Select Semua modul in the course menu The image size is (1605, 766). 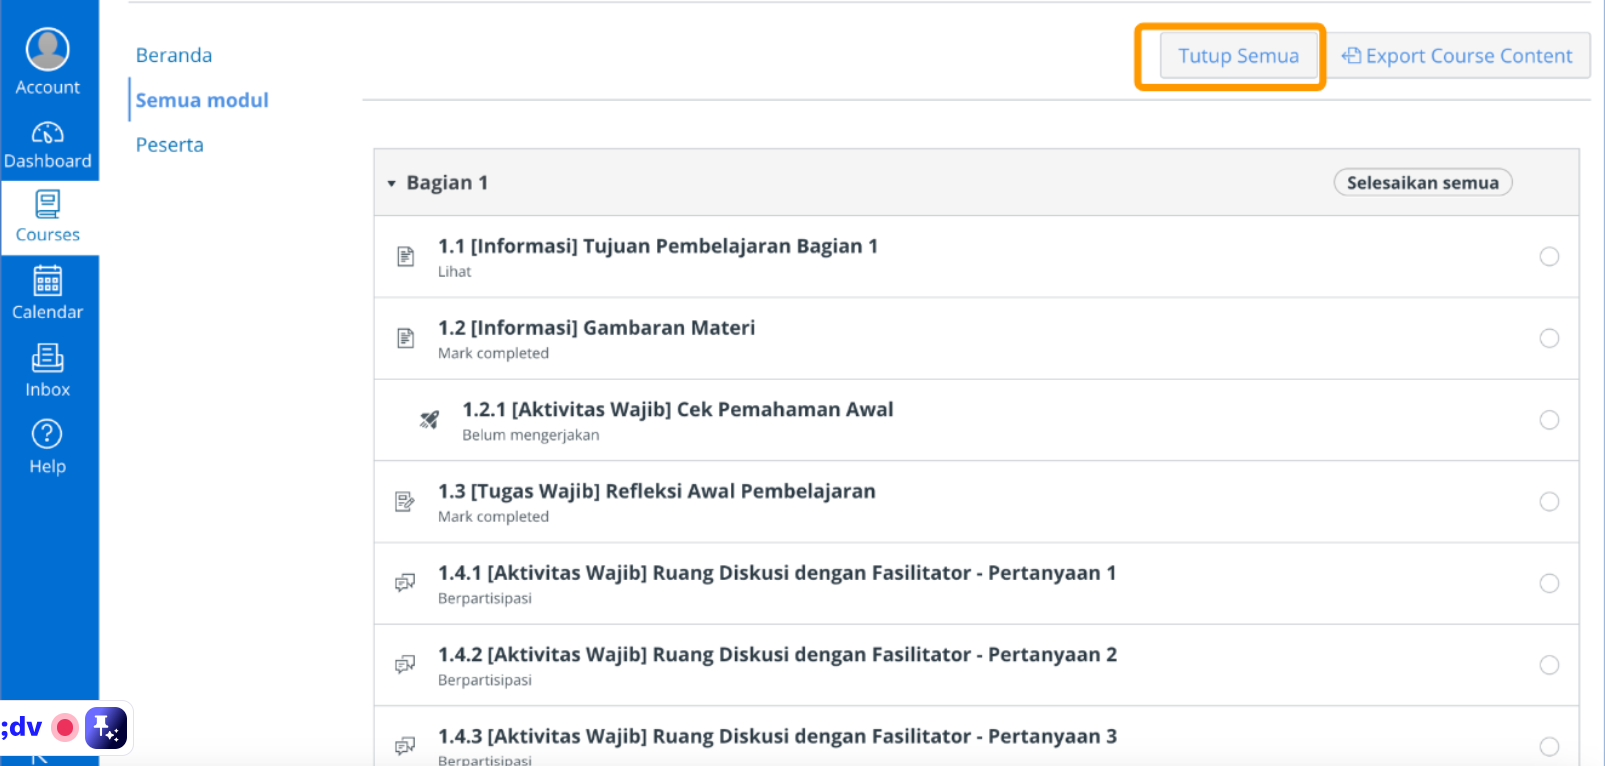202,100
